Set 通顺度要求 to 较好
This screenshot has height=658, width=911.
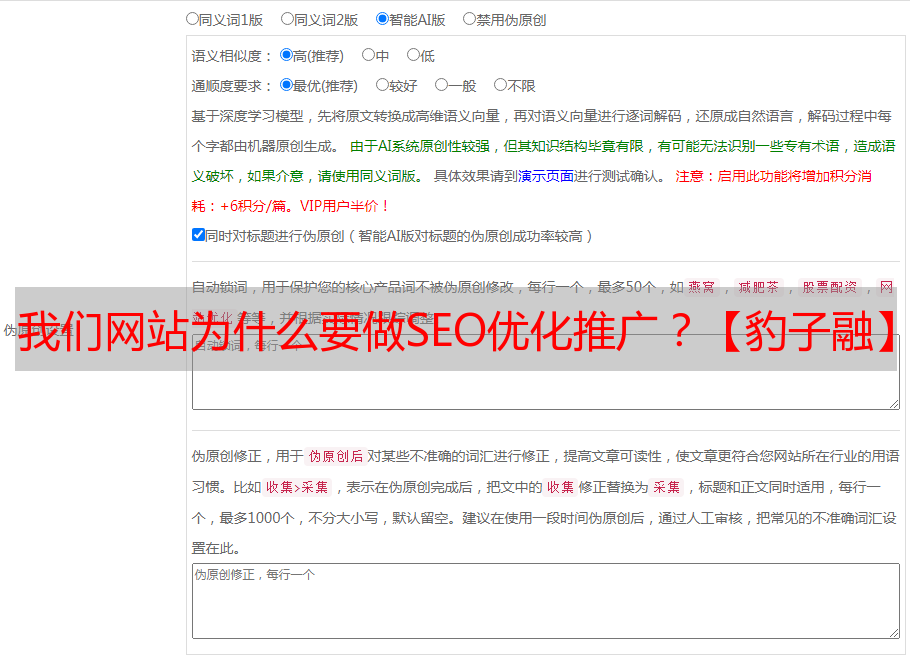382,85
